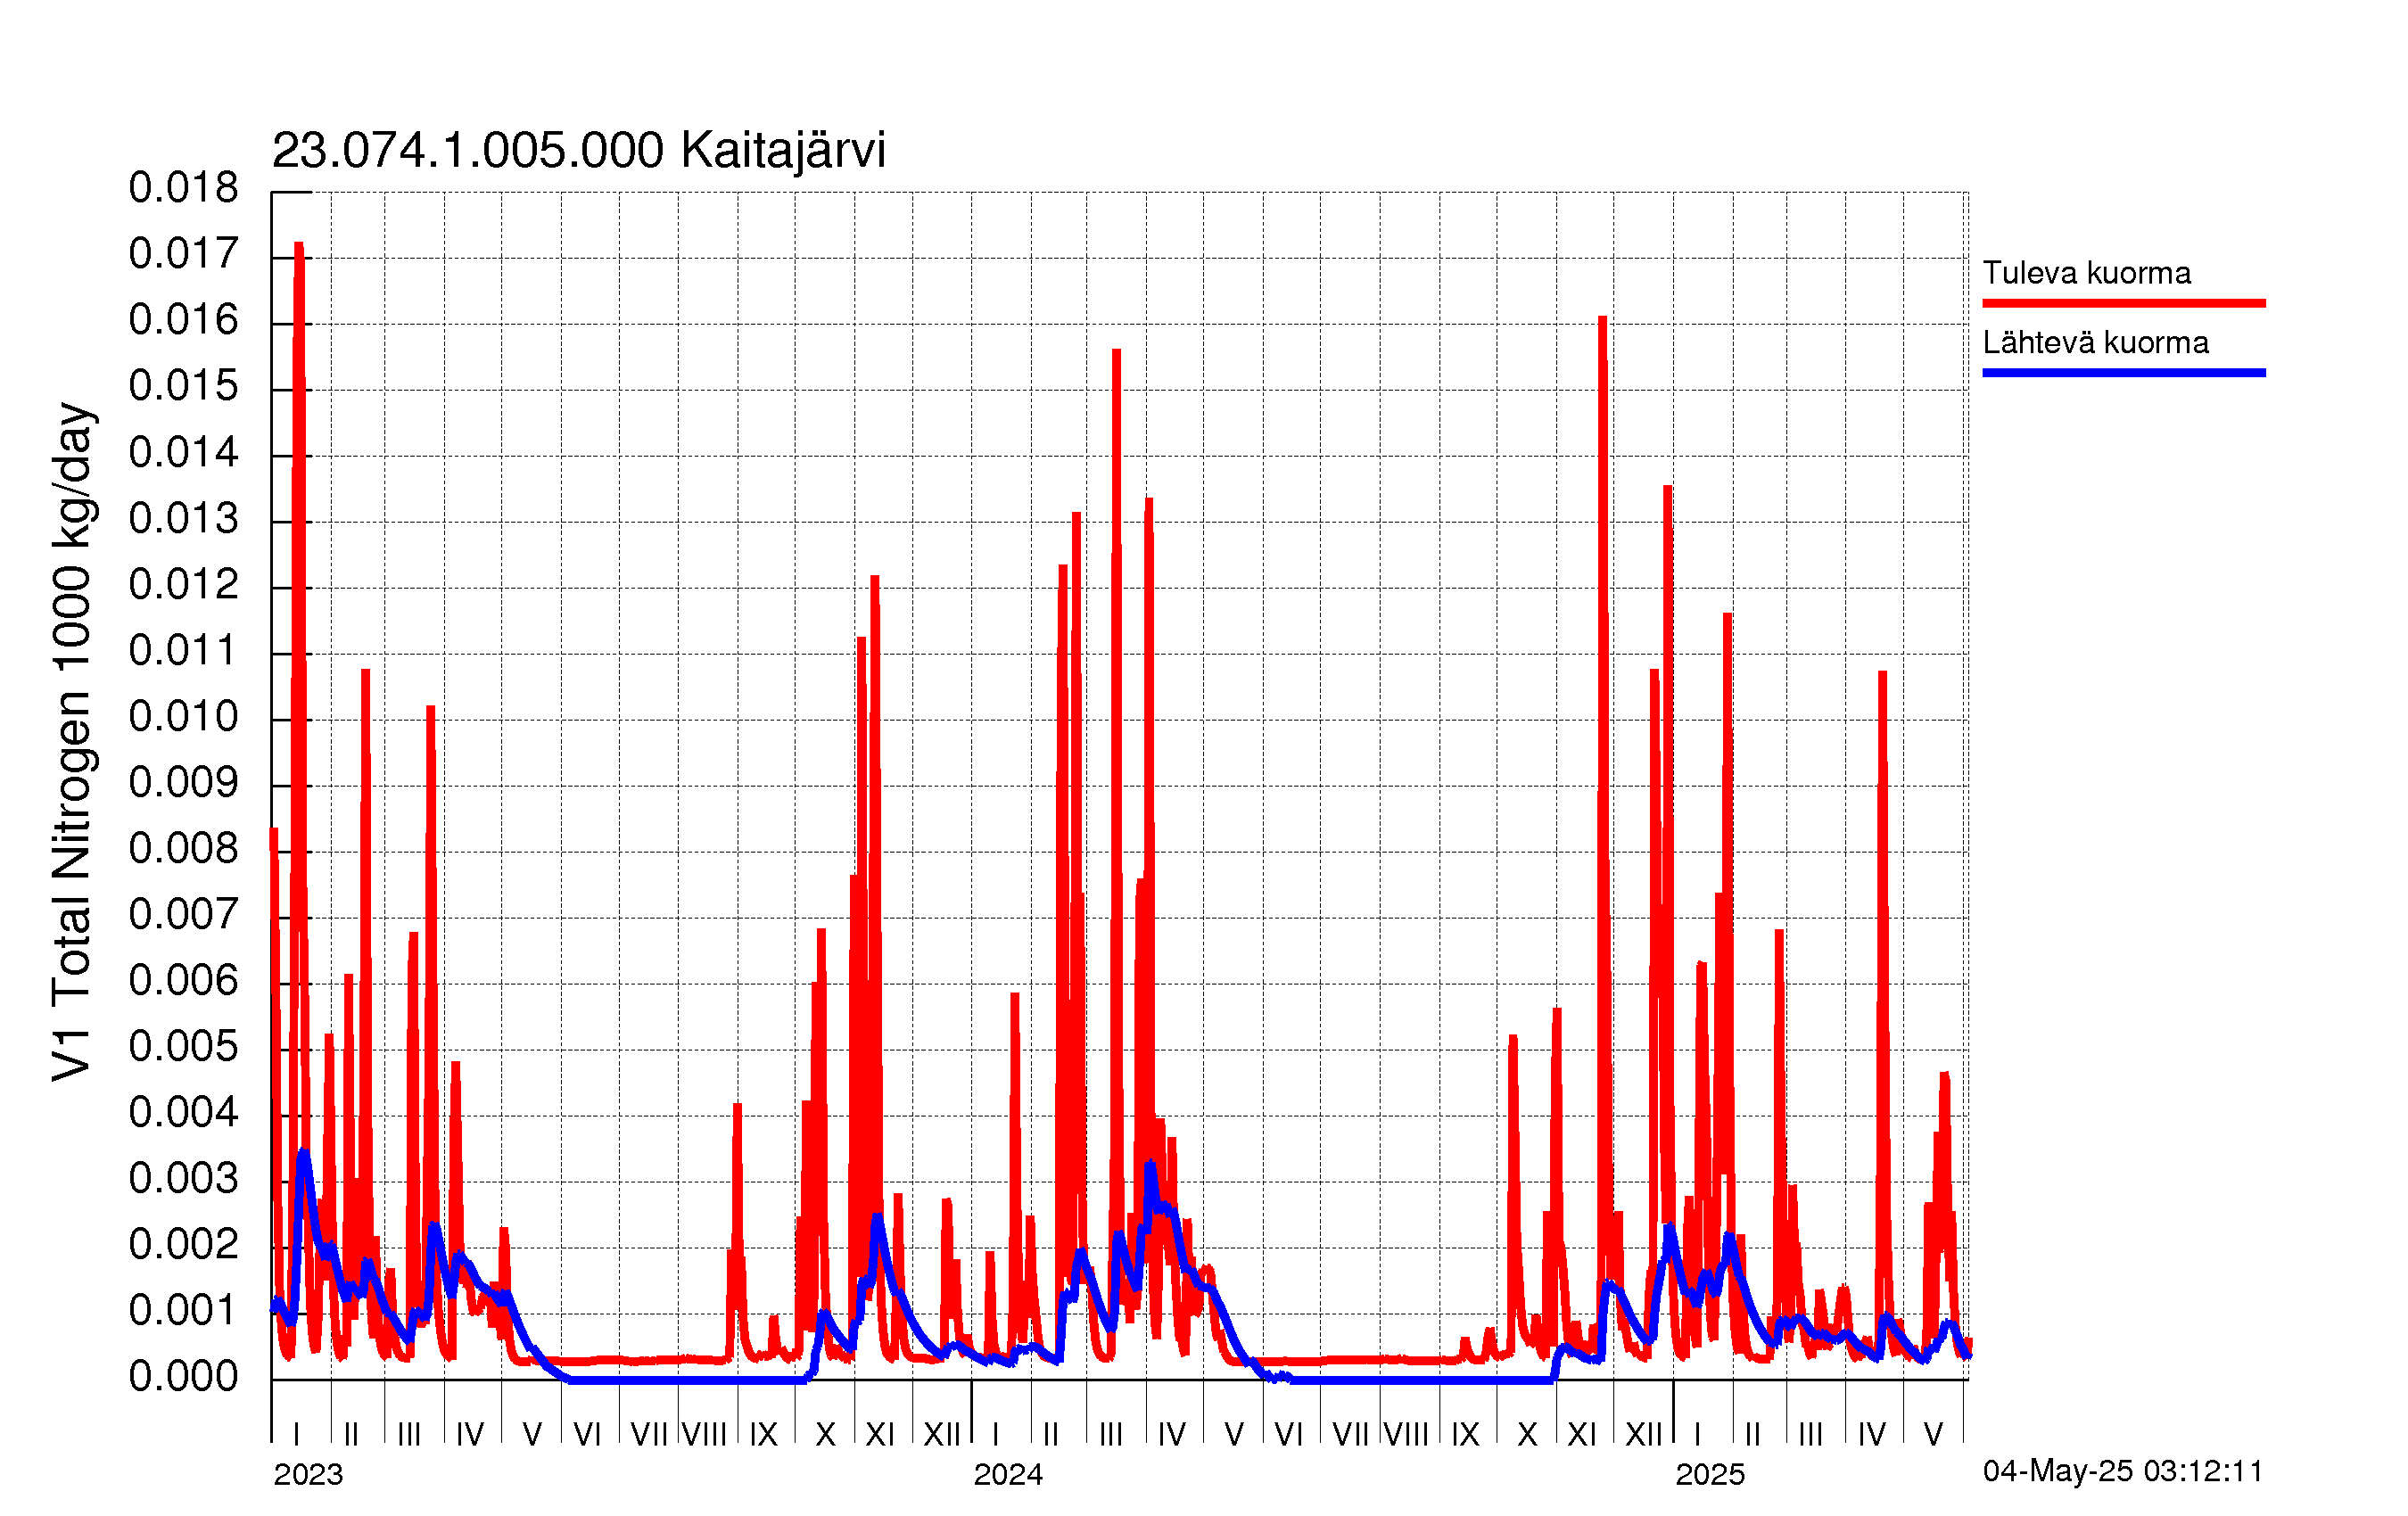The height and width of the screenshot is (1516, 2408).
Task: Click the y-axis value '0.013'
Action: (x=184, y=519)
